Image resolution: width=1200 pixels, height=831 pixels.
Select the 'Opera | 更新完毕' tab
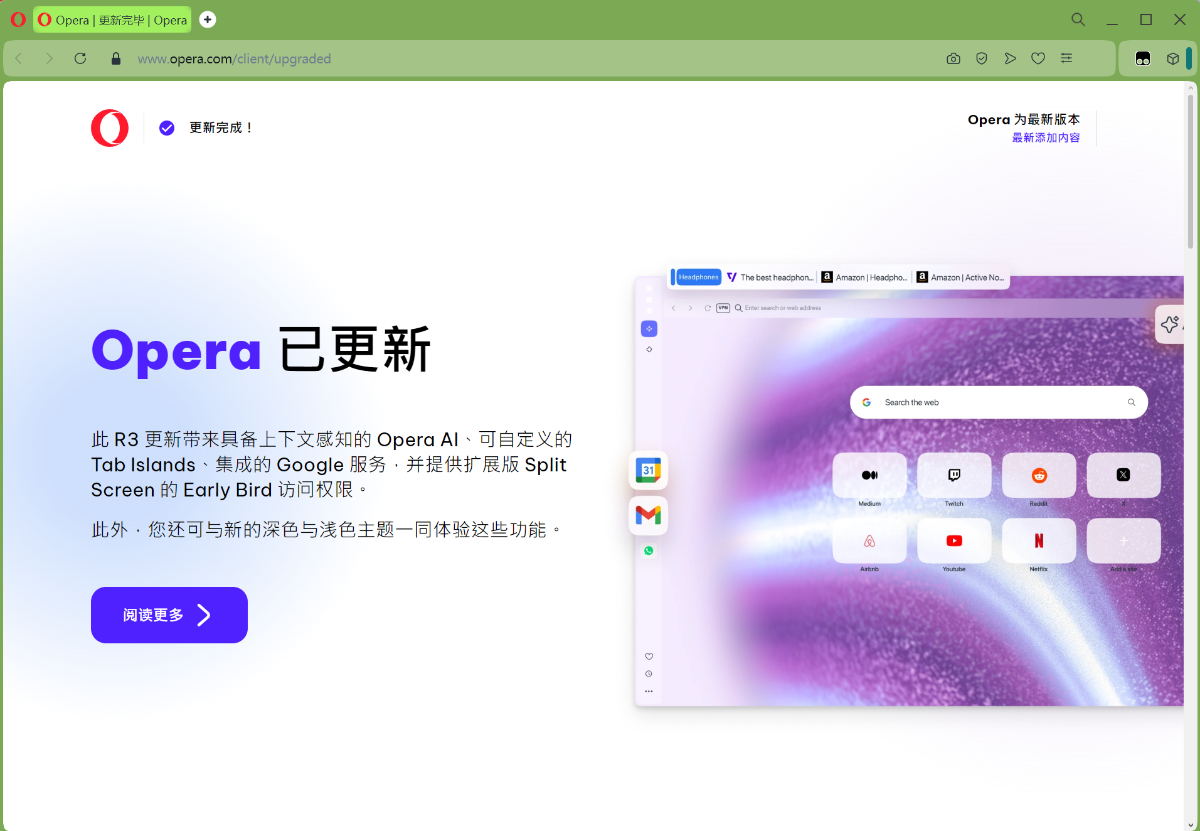pos(112,20)
